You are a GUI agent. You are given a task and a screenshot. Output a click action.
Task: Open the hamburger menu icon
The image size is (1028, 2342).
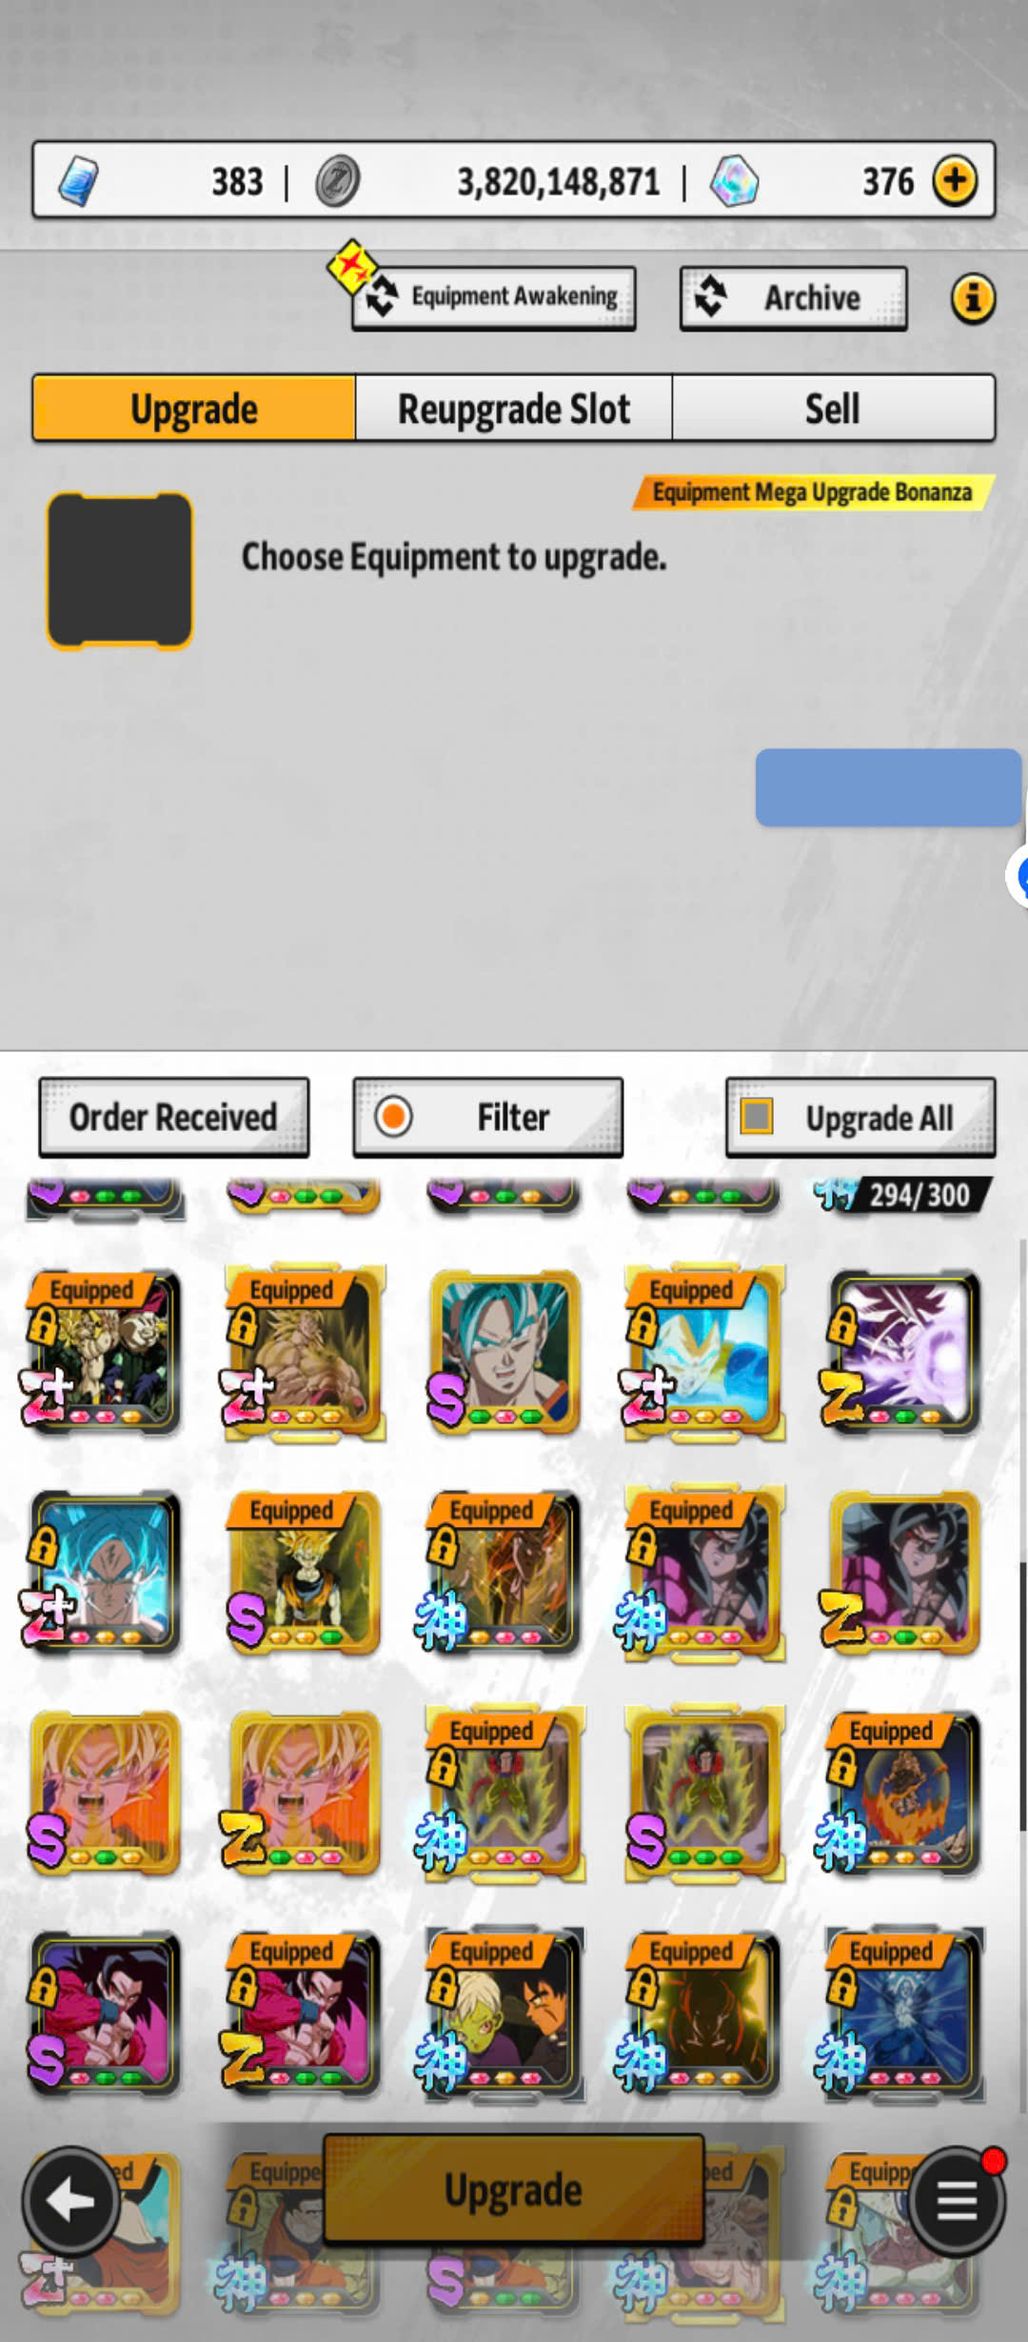pos(955,2201)
